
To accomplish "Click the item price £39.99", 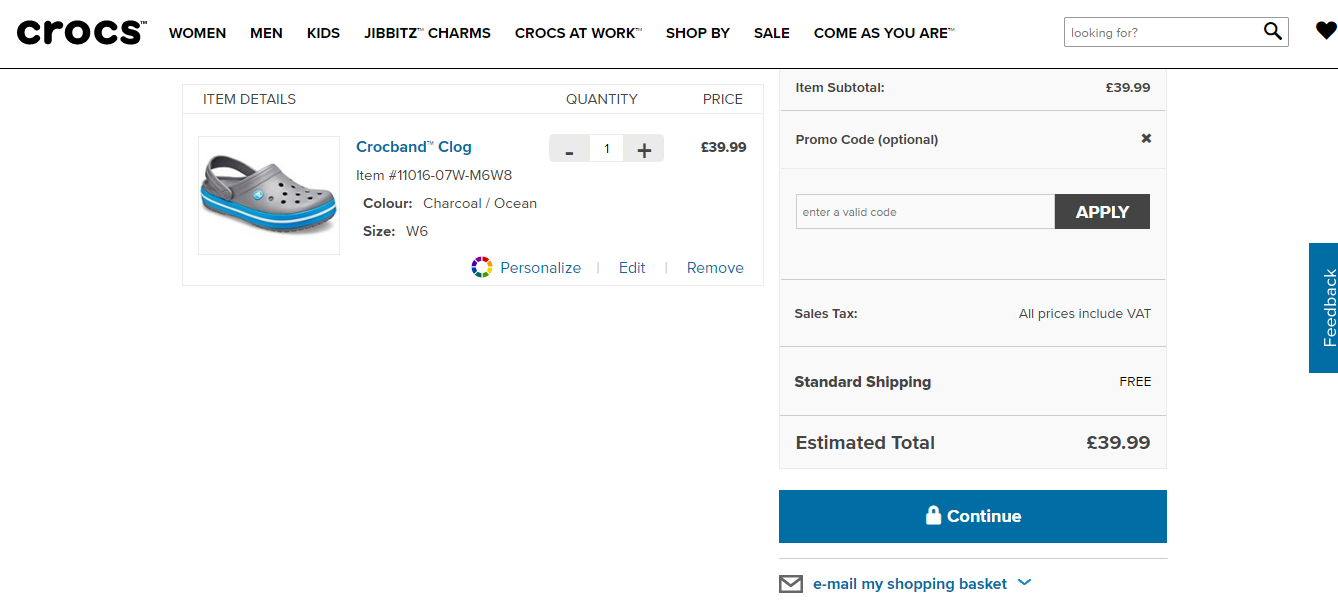I will [724, 147].
